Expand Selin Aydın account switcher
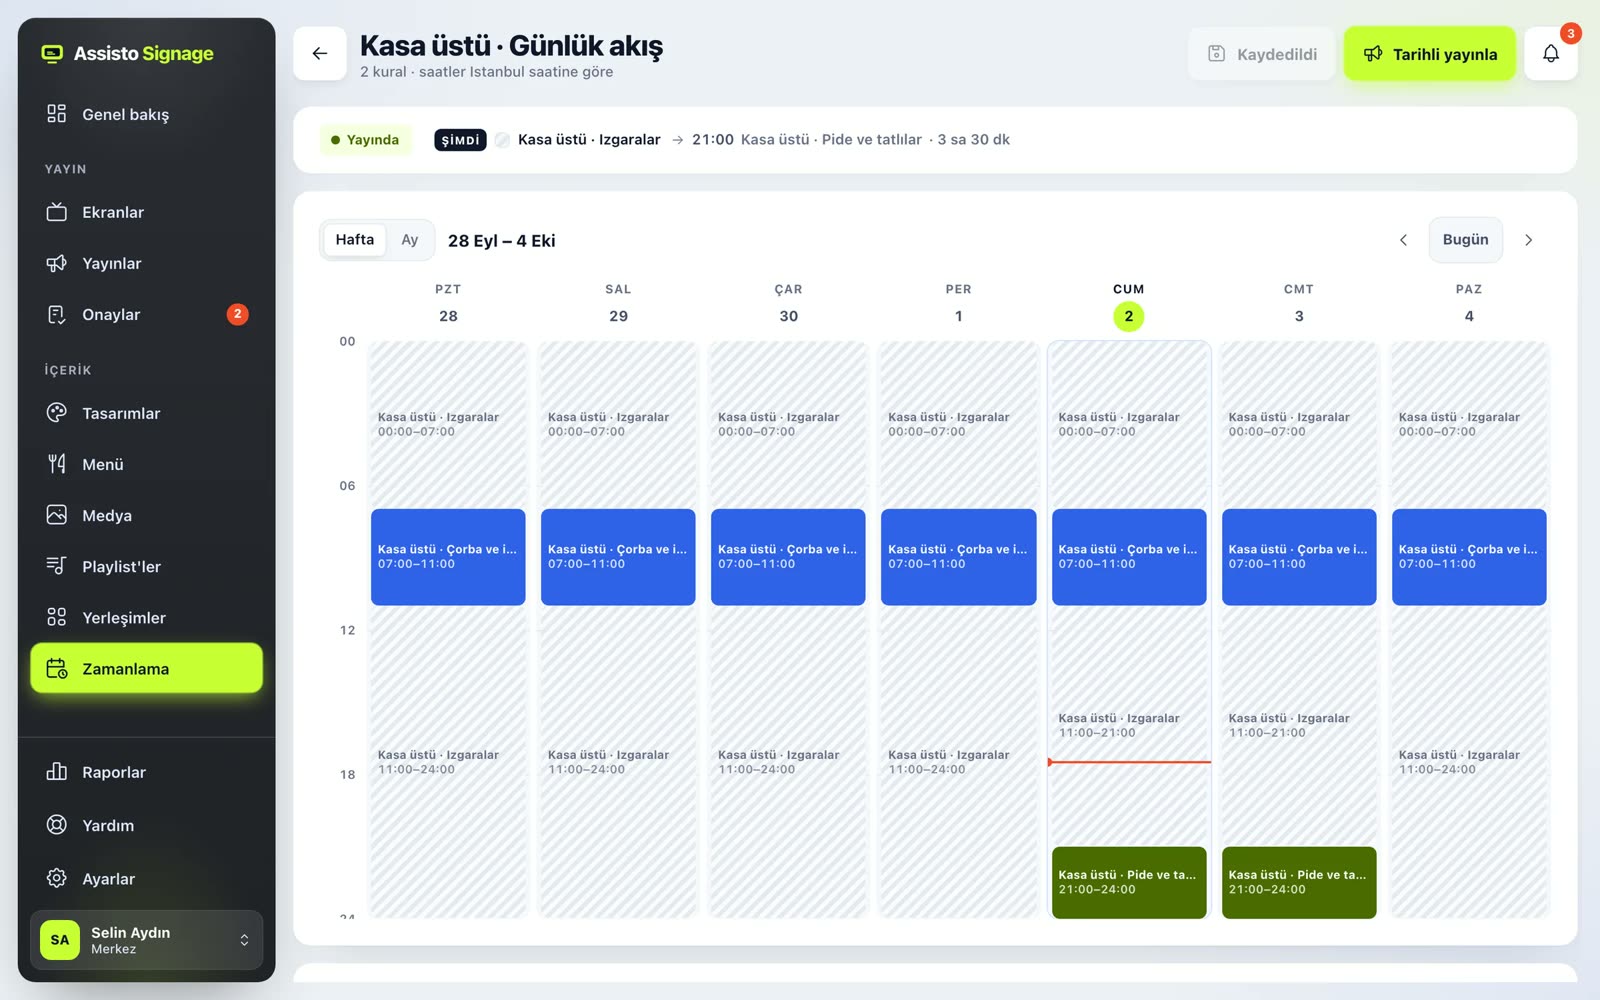 [x=146, y=940]
